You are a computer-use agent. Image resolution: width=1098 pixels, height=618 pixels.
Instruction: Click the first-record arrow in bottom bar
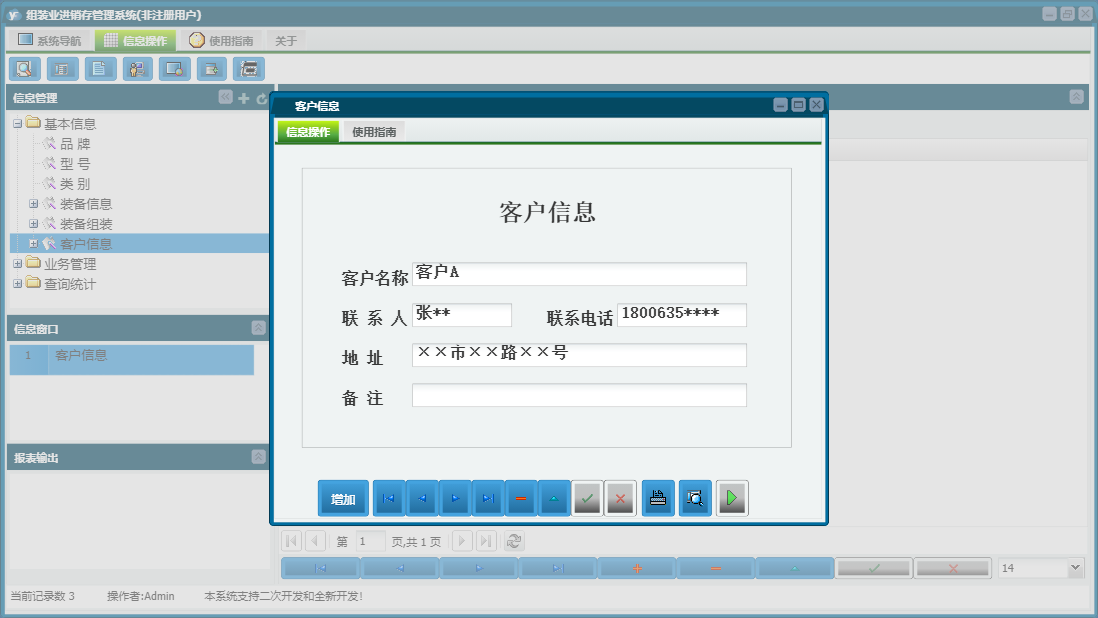[321, 568]
